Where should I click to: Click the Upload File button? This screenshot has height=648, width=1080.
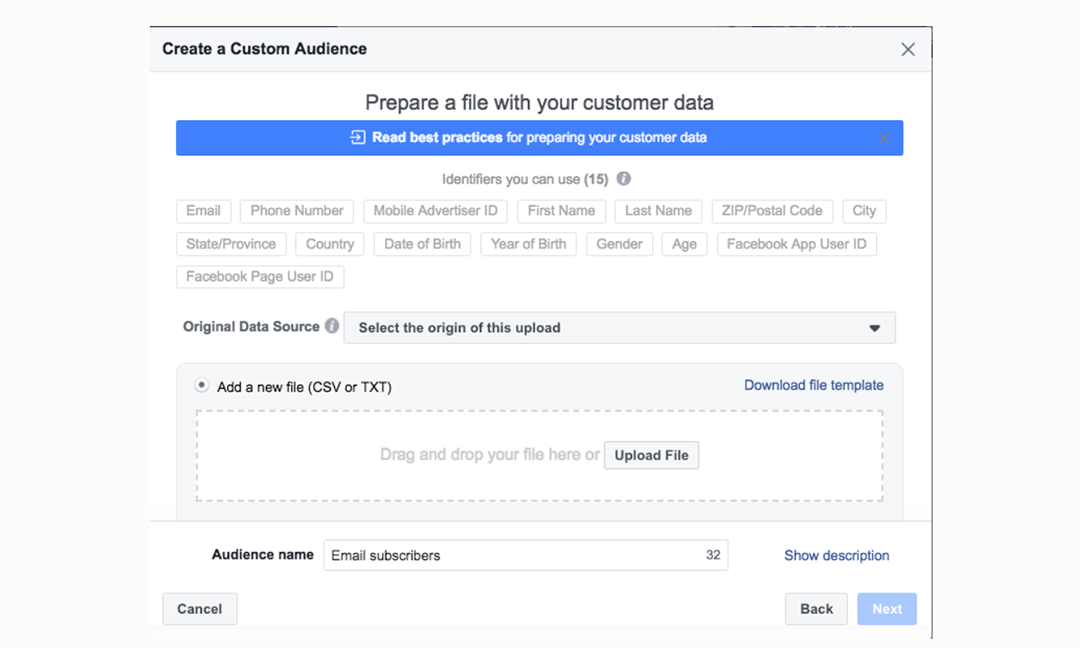point(651,455)
